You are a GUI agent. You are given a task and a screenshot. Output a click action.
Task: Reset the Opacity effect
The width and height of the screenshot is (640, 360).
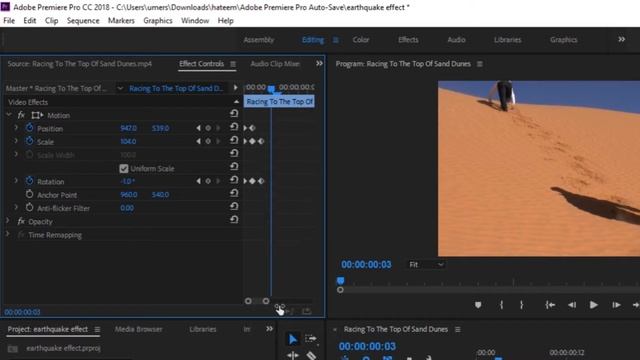(x=234, y=220)
